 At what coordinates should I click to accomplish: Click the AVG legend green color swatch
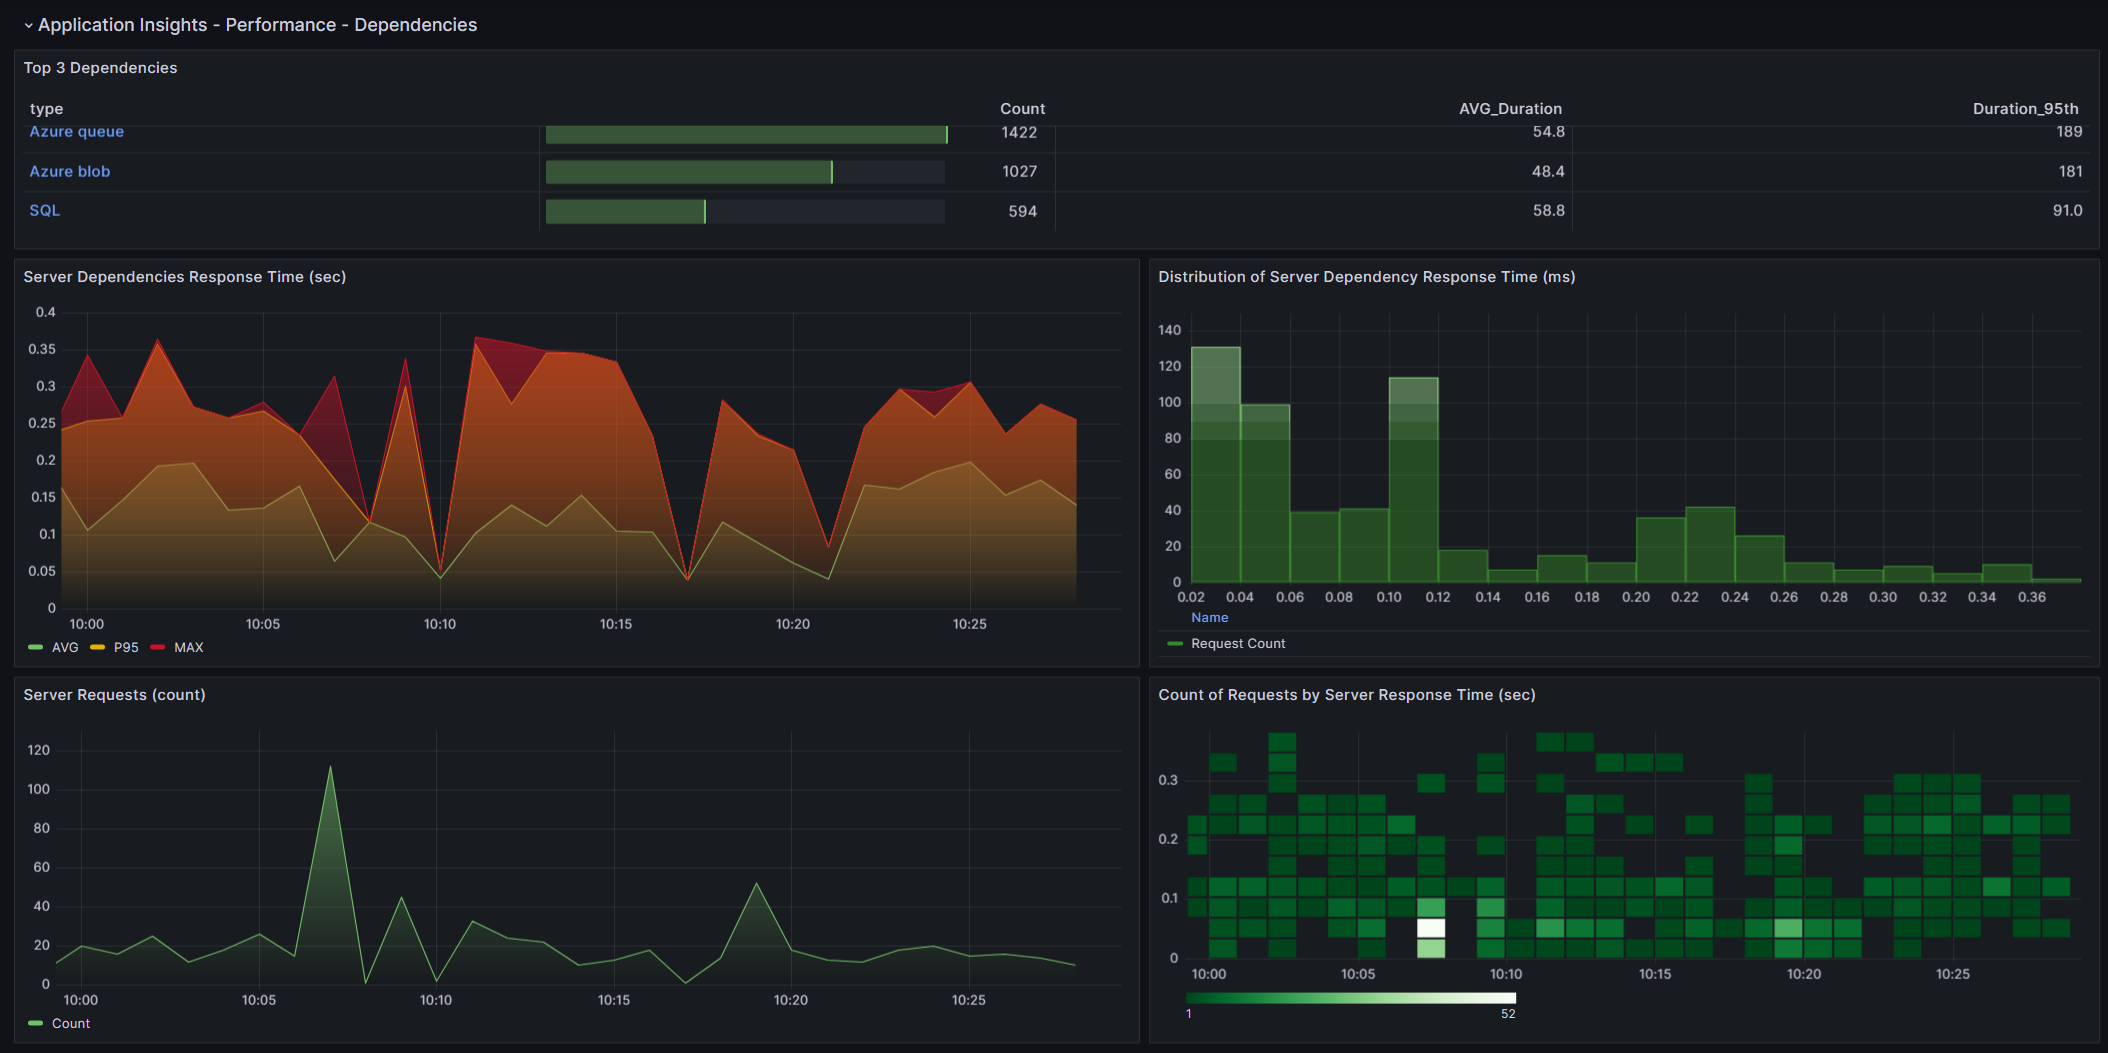pos(36,648)
